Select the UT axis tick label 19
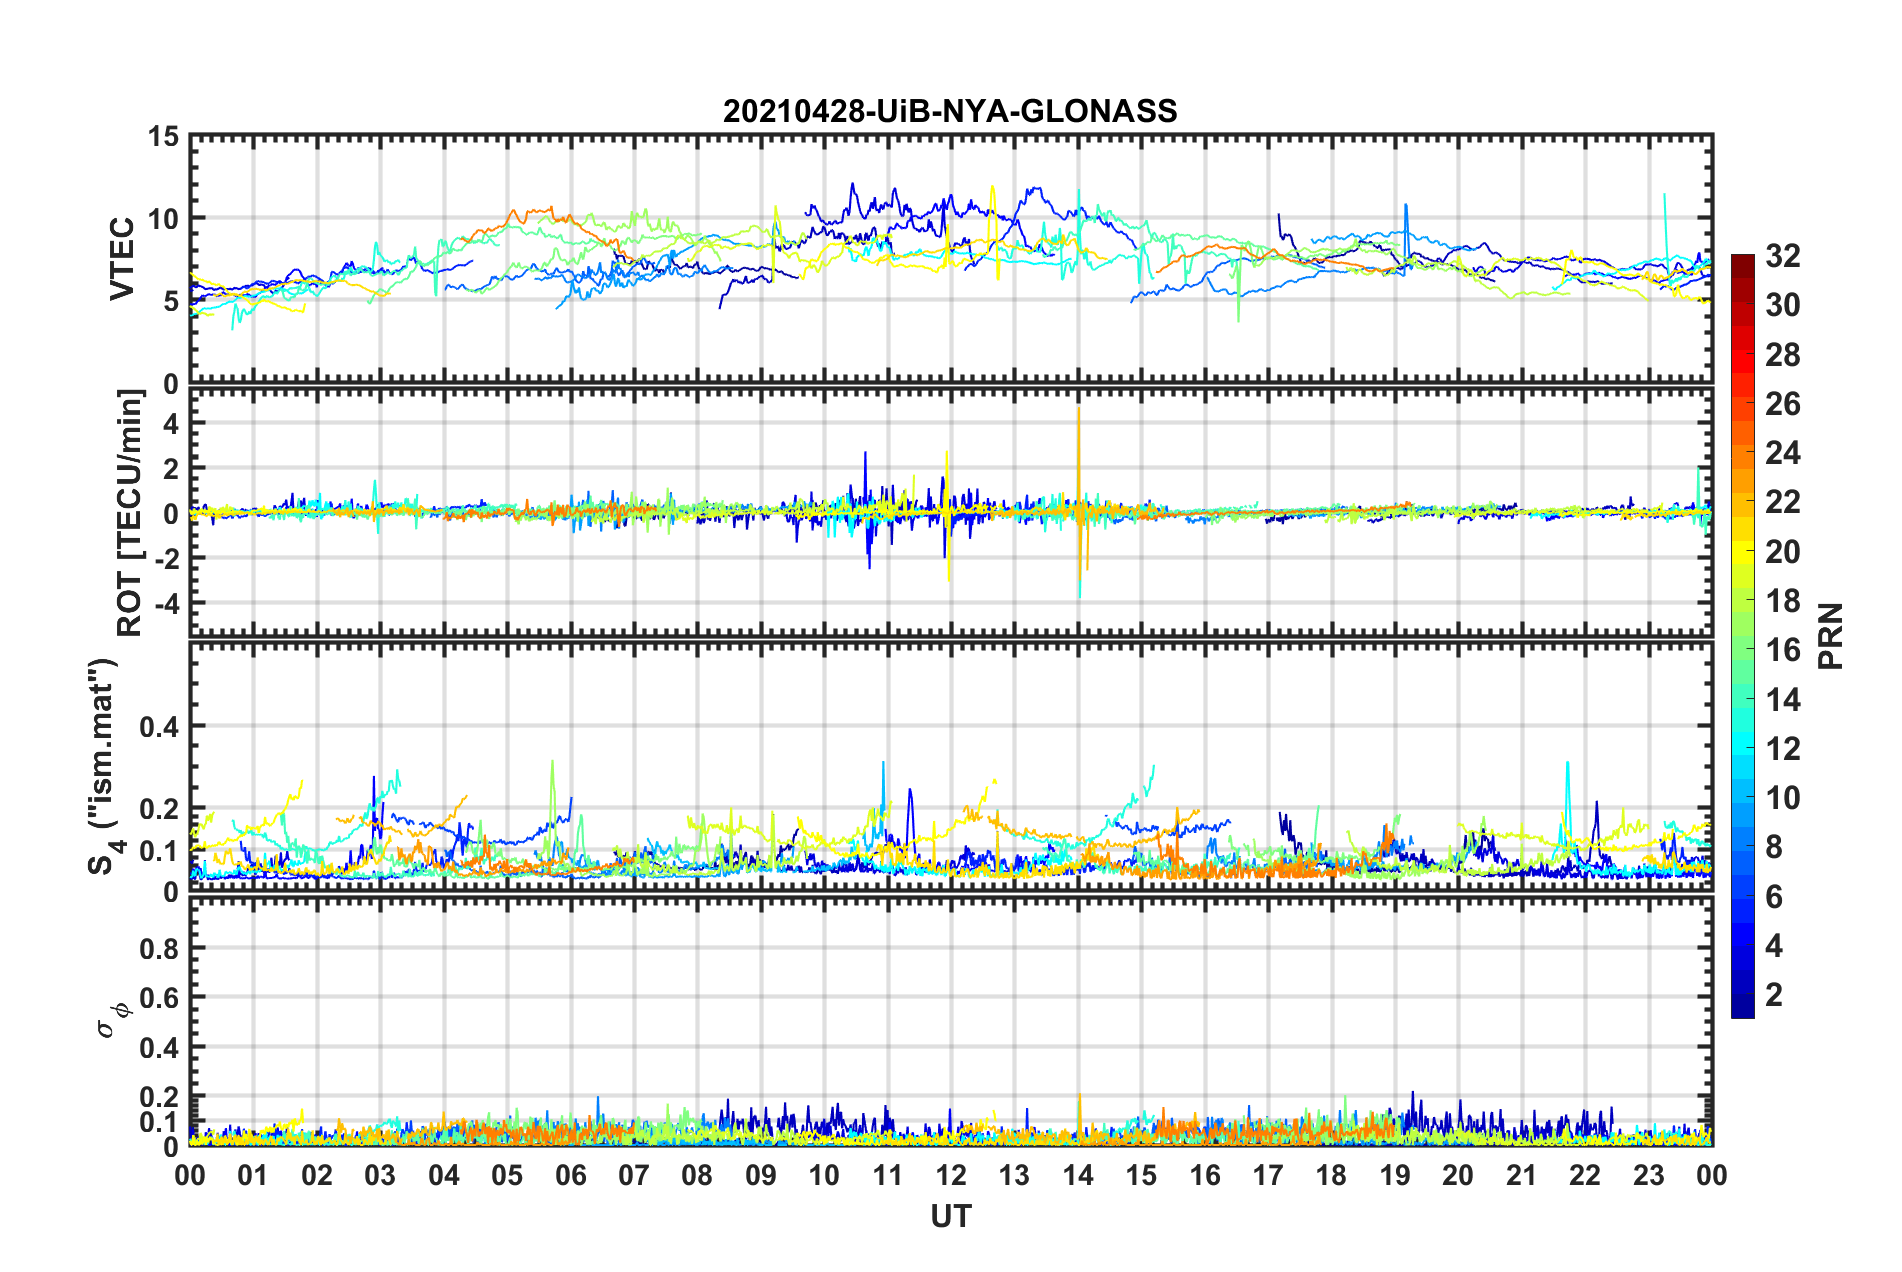The height and width of the screenshot is (1272, 1902). point(1395,1175)
